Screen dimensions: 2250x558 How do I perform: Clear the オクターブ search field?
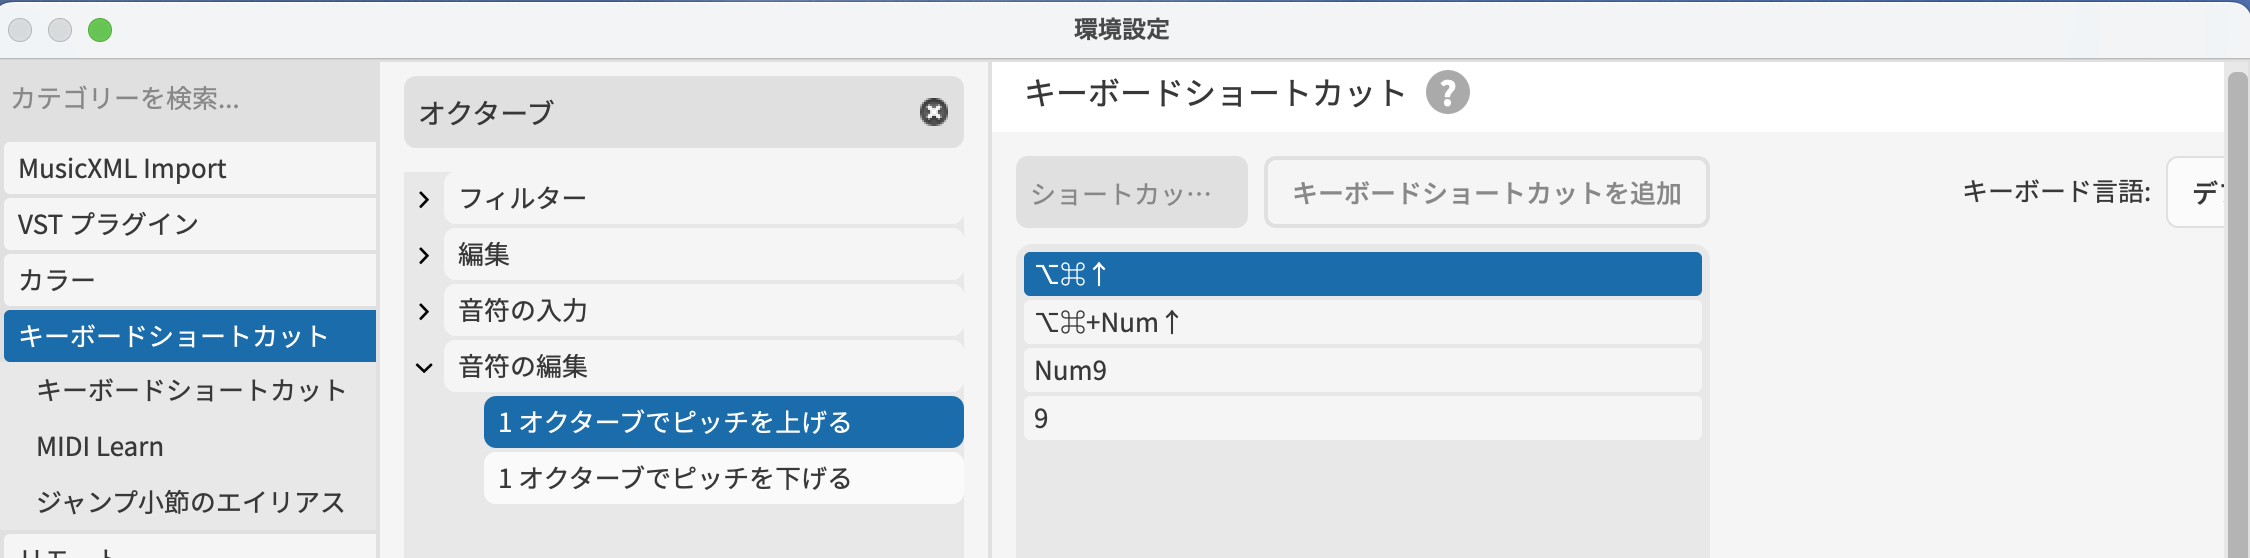click(933, 112)
